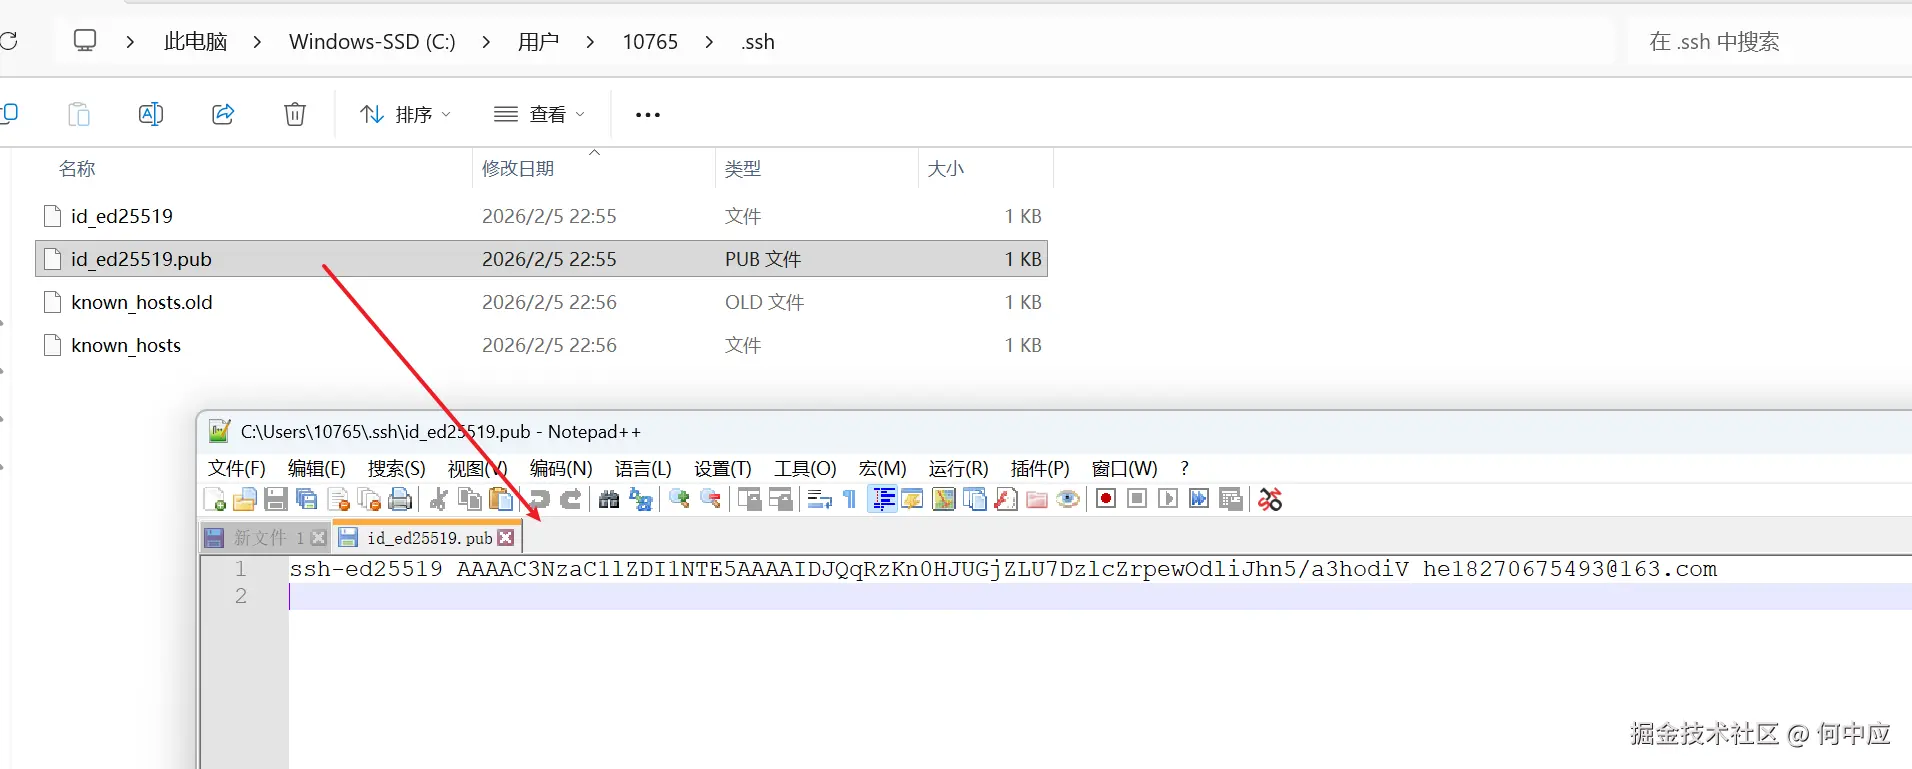The height and width of the screenshot is (769, 1912).
Task: Click save recorded macro icon
Action: click(1231, 499)
